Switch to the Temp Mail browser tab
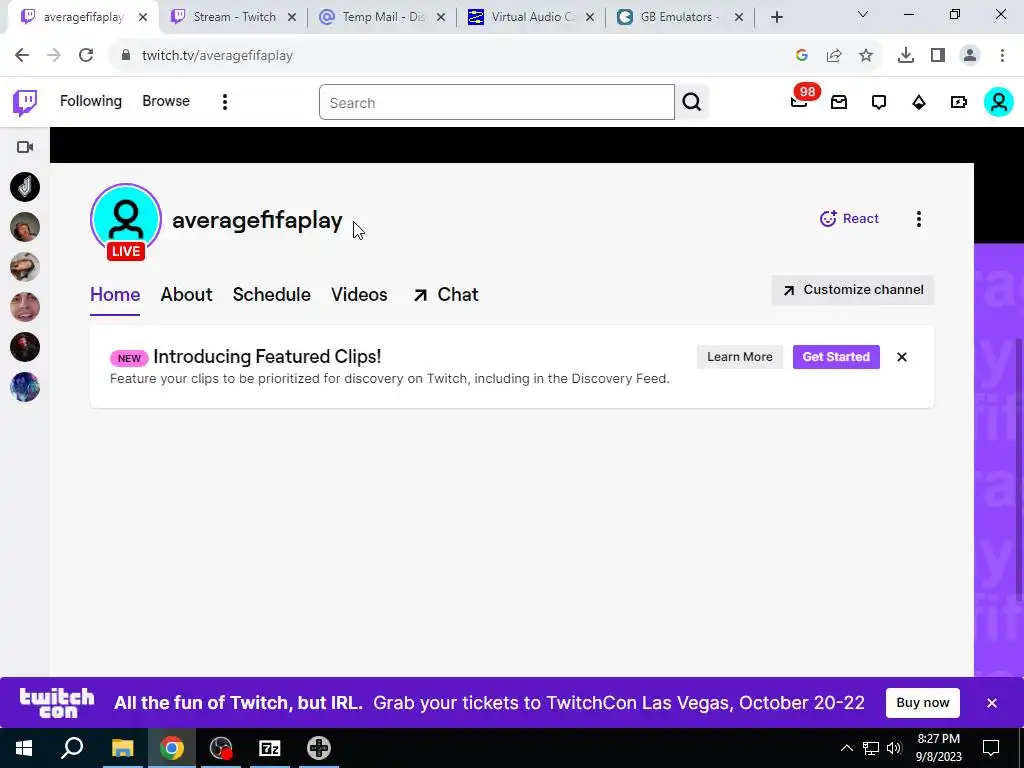The image size is (1024, 768). coord(381,17)
